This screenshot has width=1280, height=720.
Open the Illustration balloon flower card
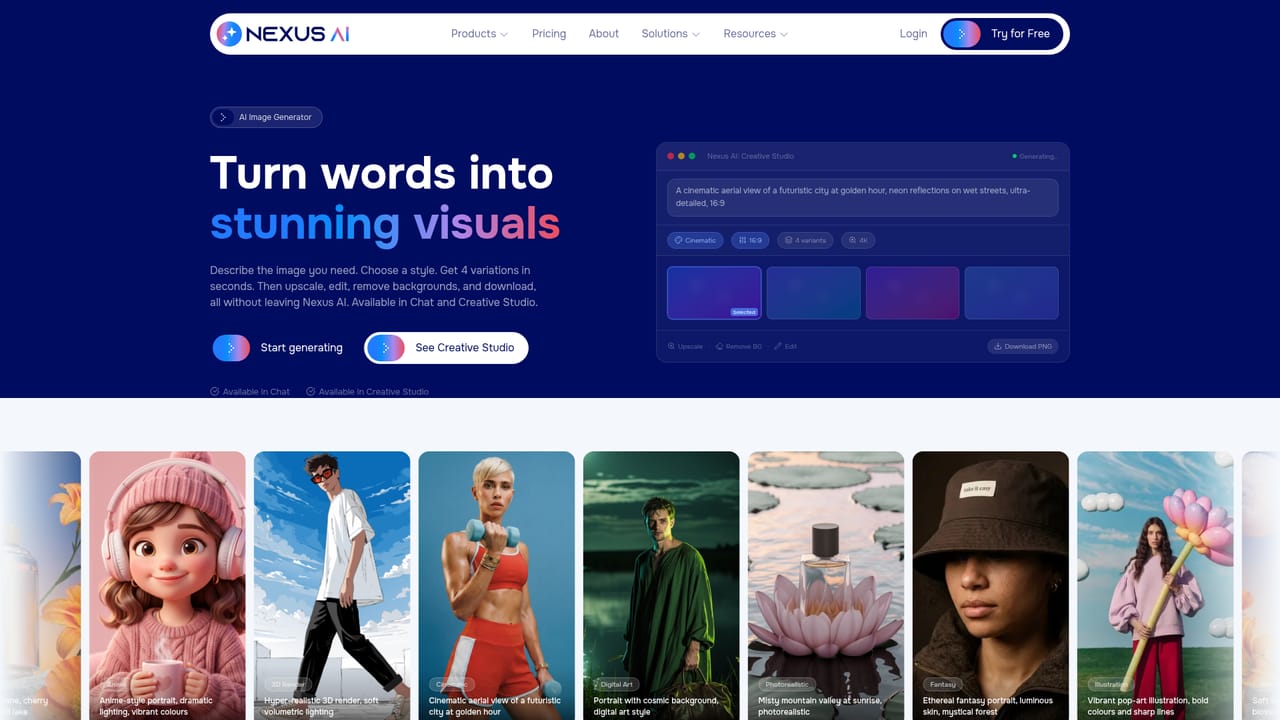[x=1155, y=586]
